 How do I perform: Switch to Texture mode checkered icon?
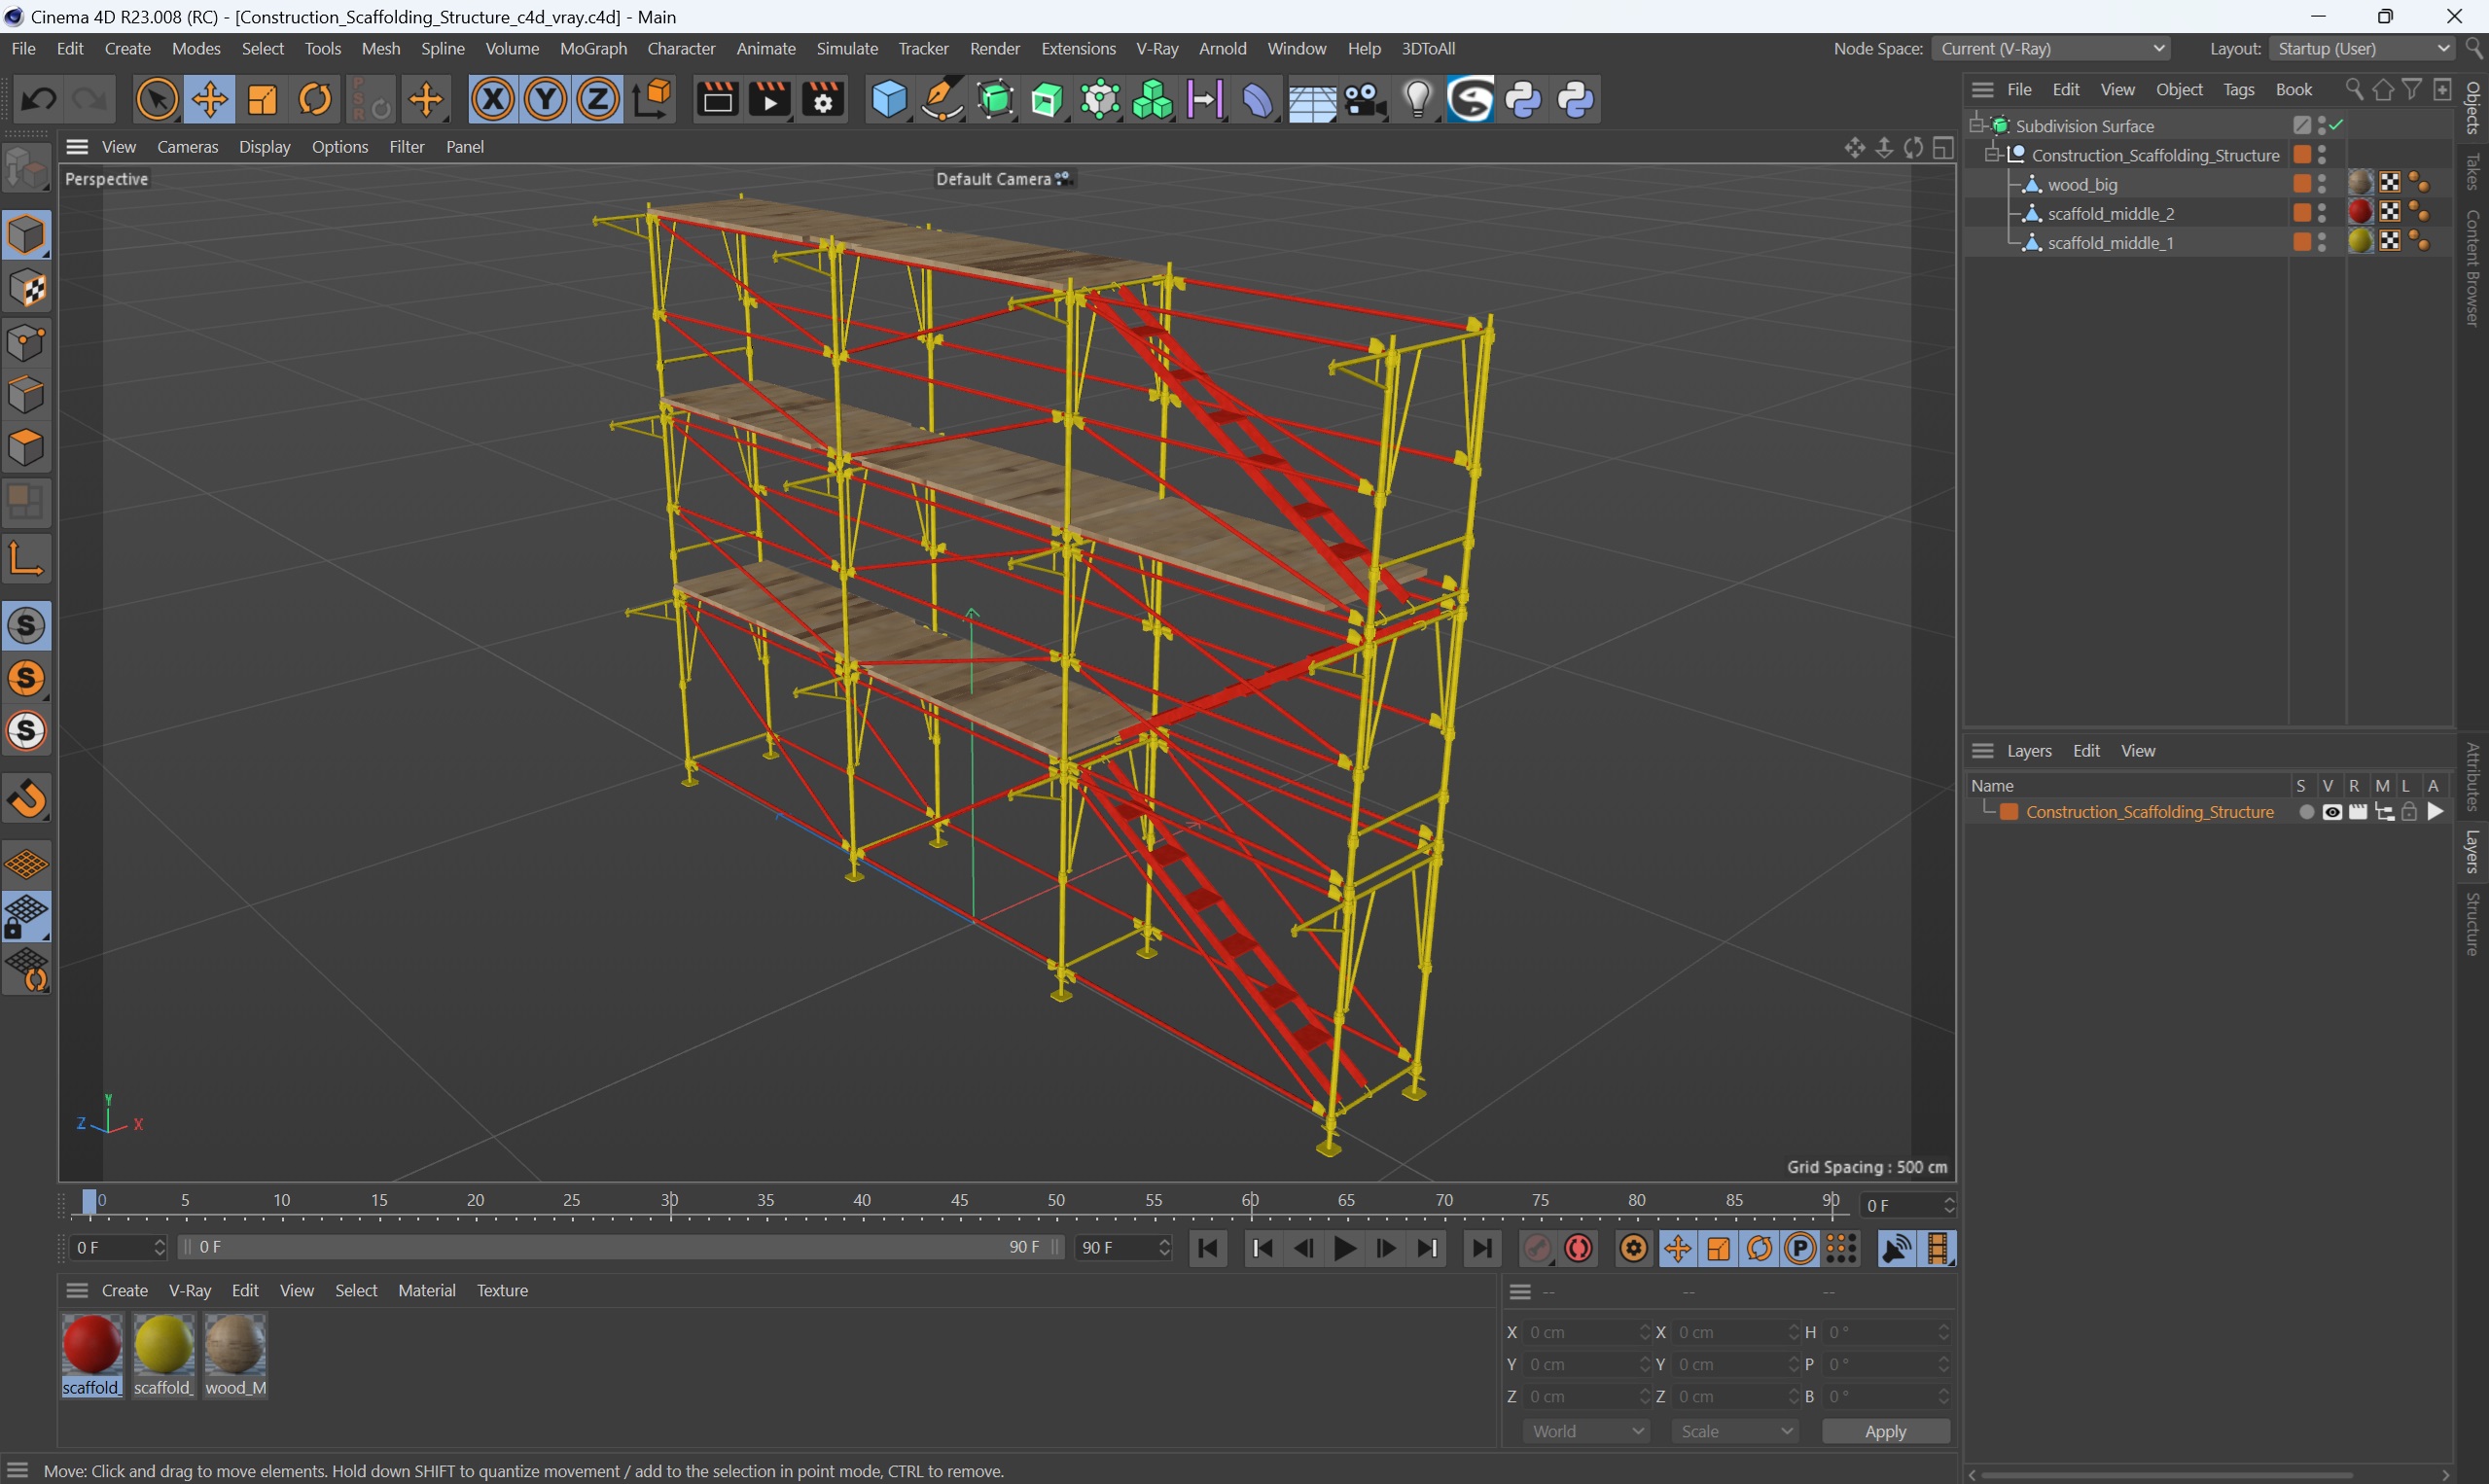coord(26,289)
